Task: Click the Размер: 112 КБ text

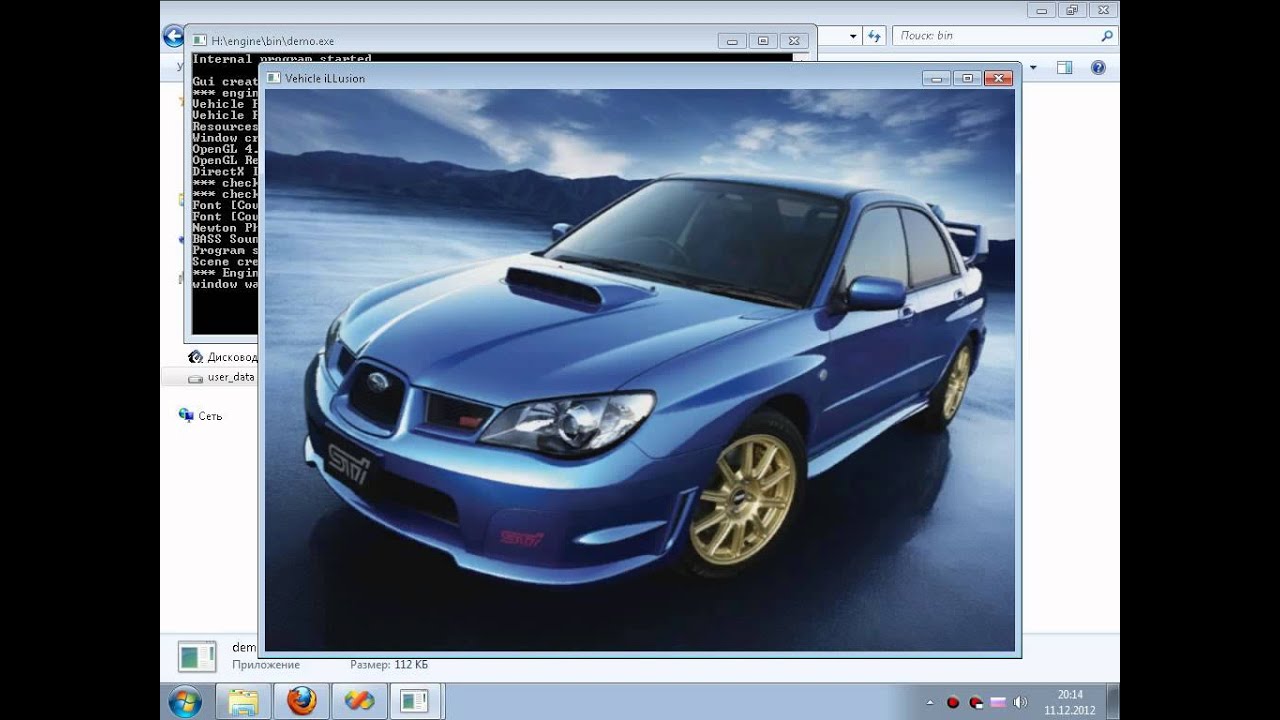Action: pyautogui.click(x=389, y=664)
